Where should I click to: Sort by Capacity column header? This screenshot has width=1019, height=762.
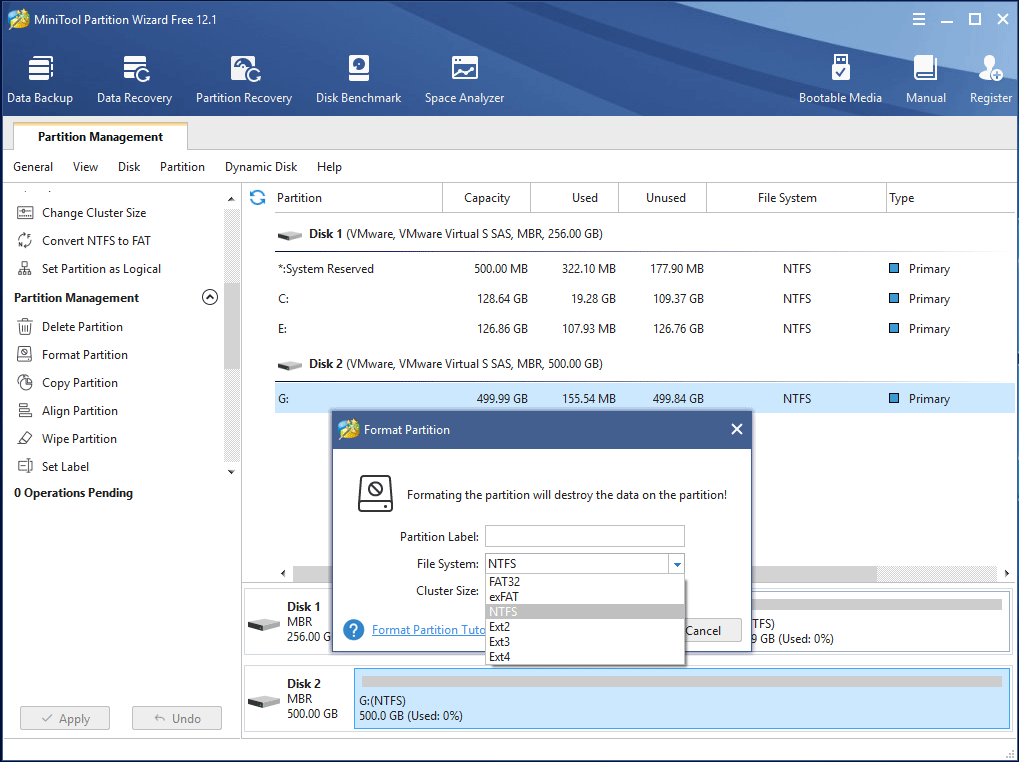(x=487, y=197)
